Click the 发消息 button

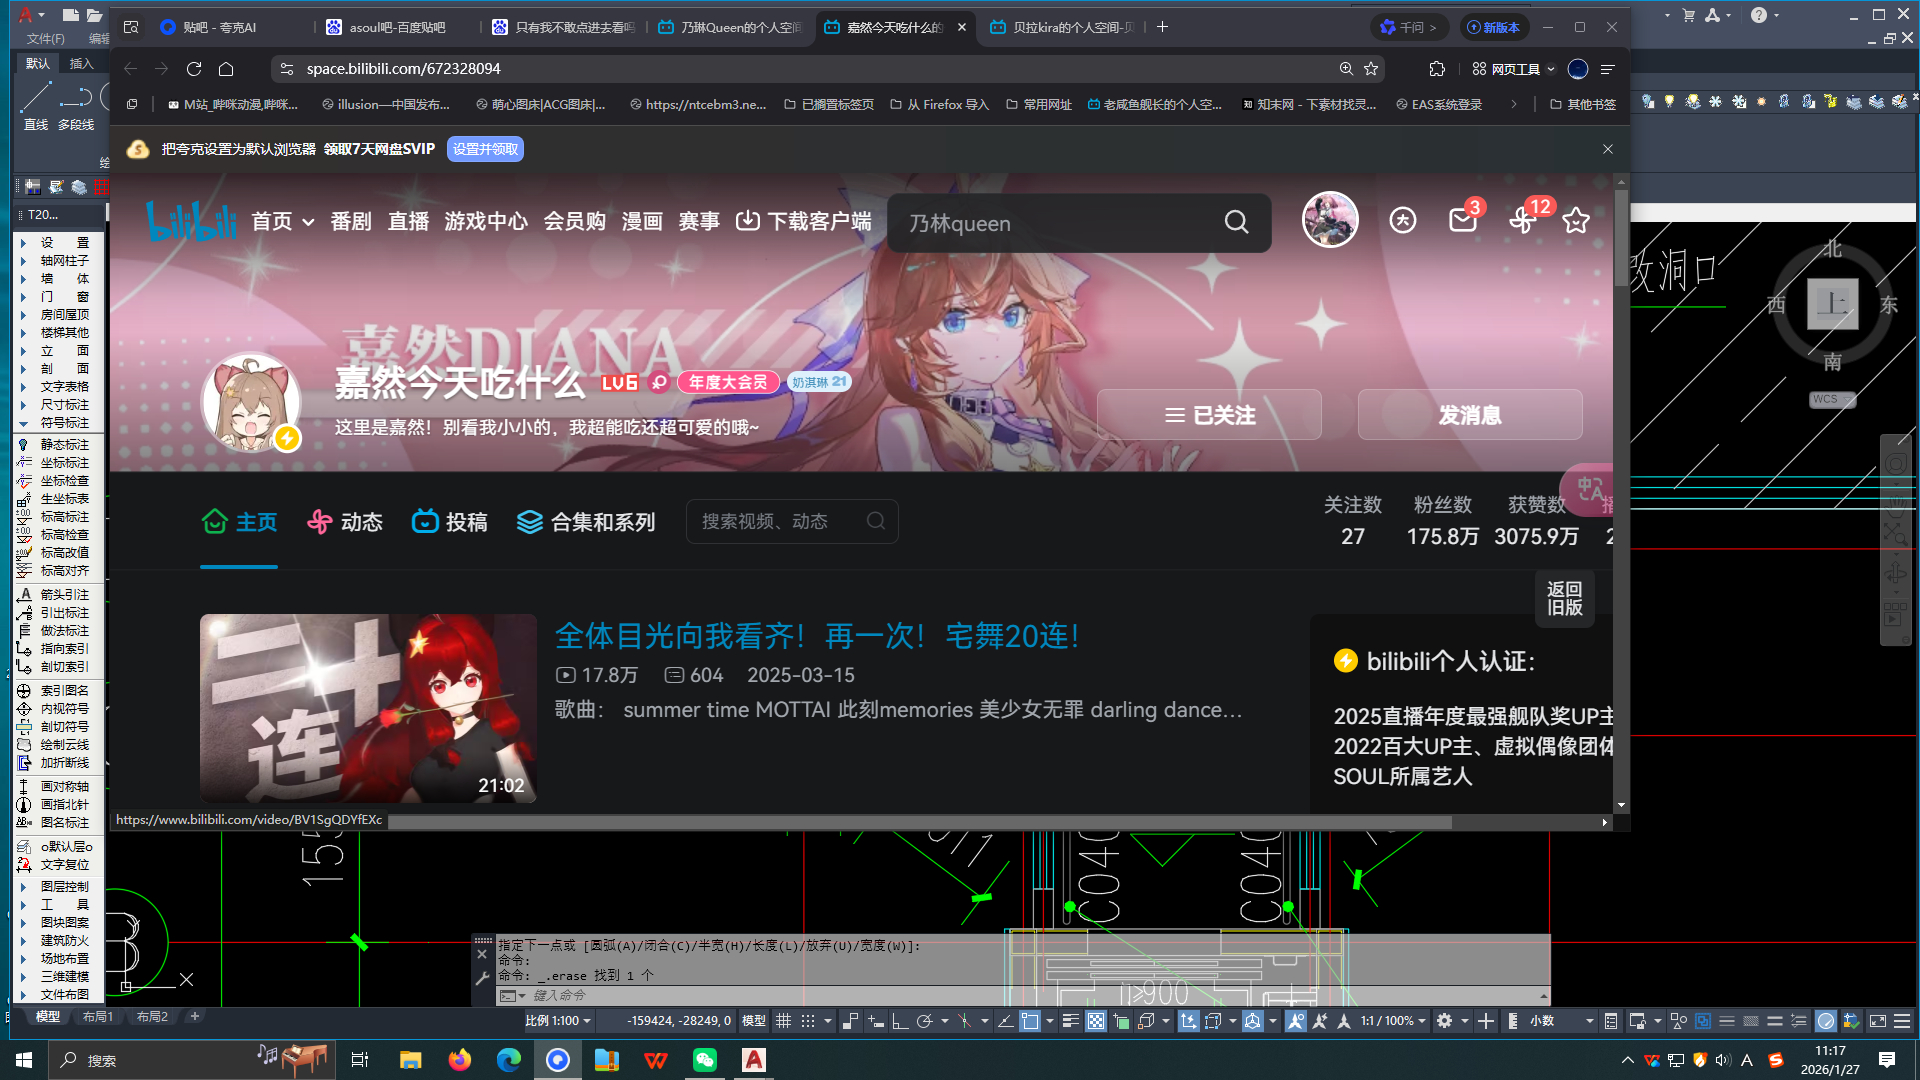point(1469,415)
